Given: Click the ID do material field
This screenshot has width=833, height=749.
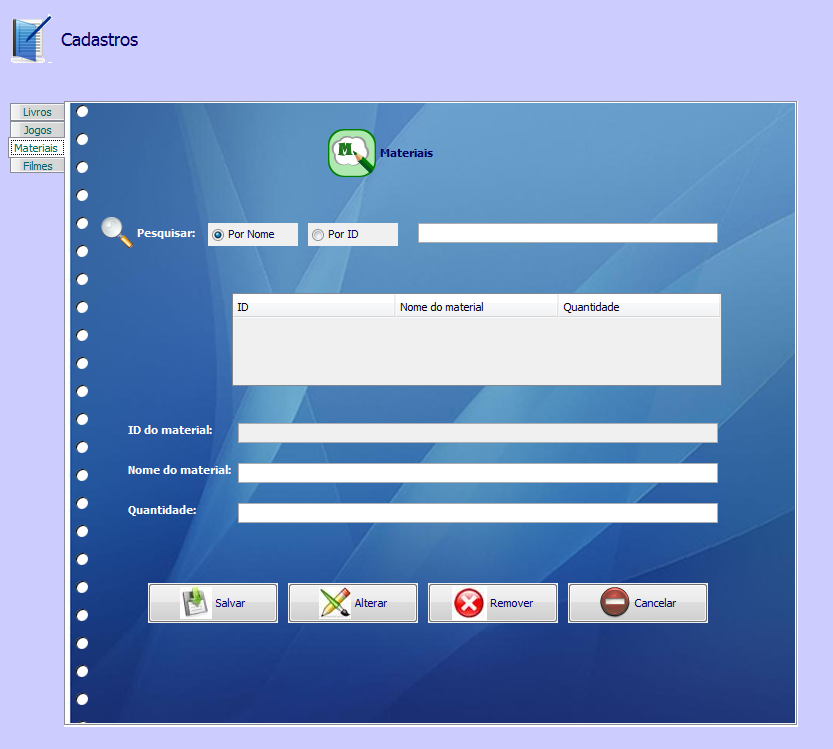Looking at the screenshot, I should point(478,433).
